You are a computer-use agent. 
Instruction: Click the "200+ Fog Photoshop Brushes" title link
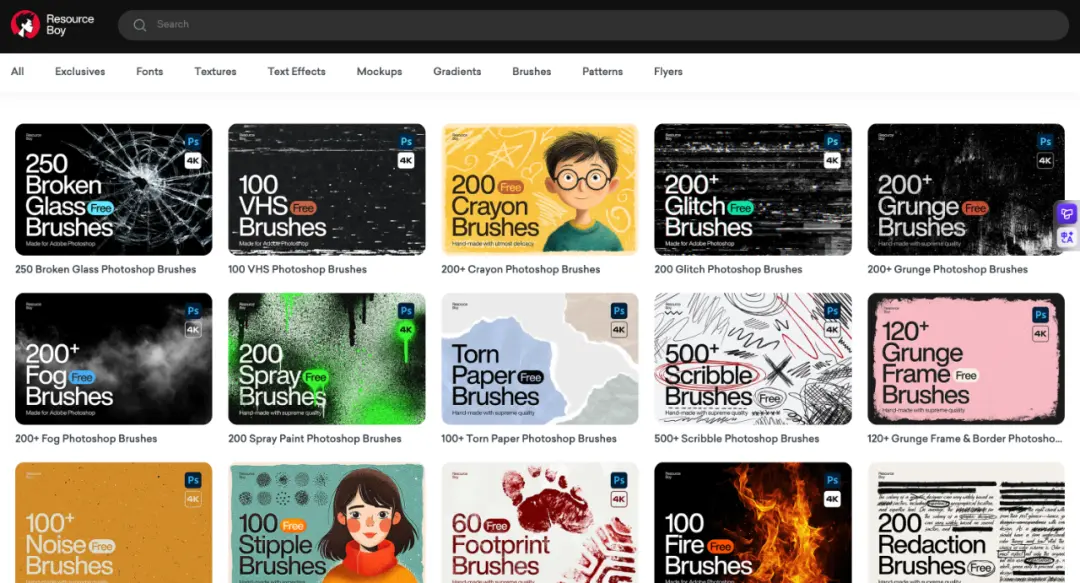[x=86, y=438]
